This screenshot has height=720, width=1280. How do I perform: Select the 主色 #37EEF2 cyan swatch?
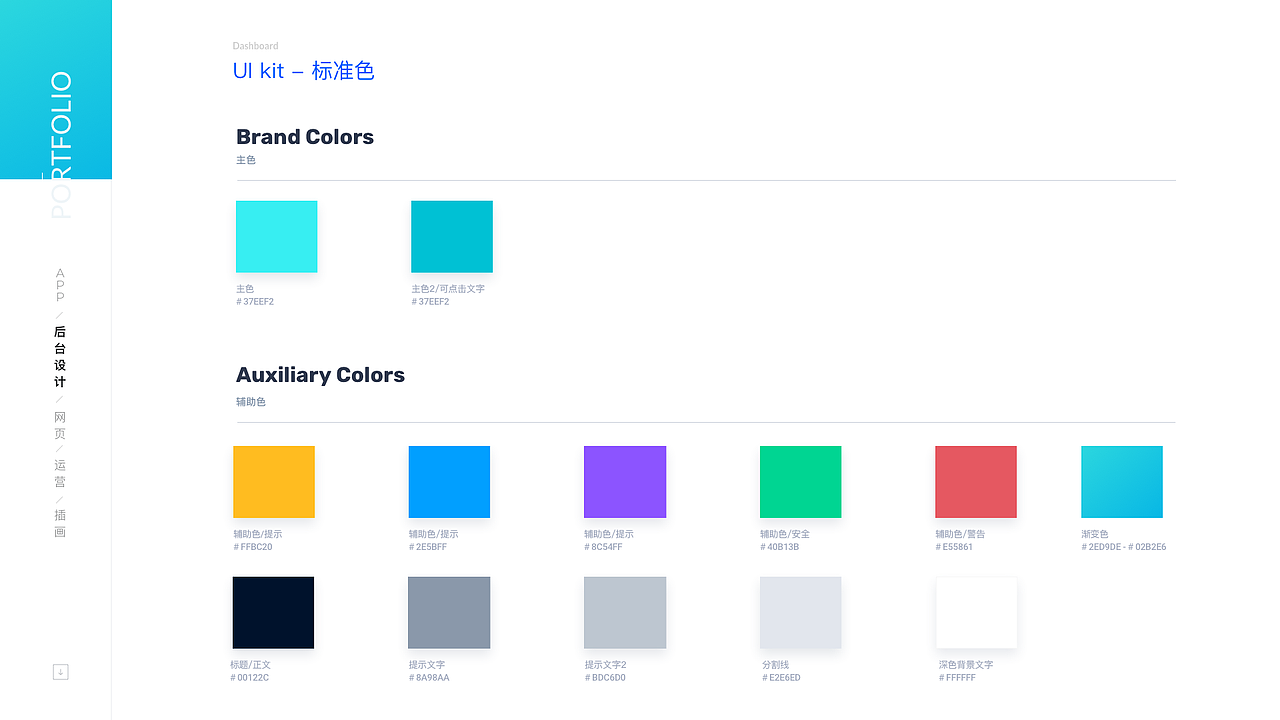pyautogui.click(x=276, y=236)
